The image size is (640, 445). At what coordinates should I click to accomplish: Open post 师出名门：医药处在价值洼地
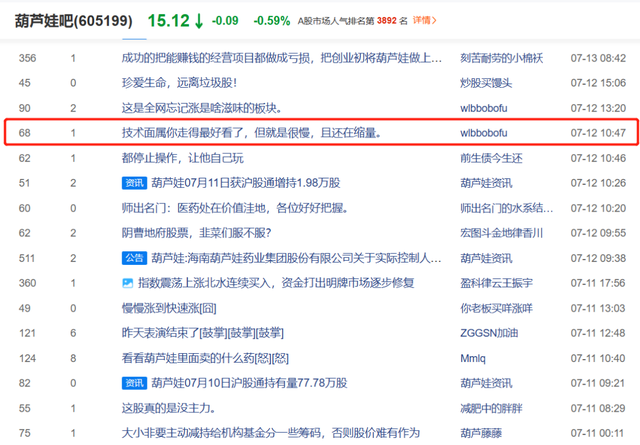click(x=235, y=208)
